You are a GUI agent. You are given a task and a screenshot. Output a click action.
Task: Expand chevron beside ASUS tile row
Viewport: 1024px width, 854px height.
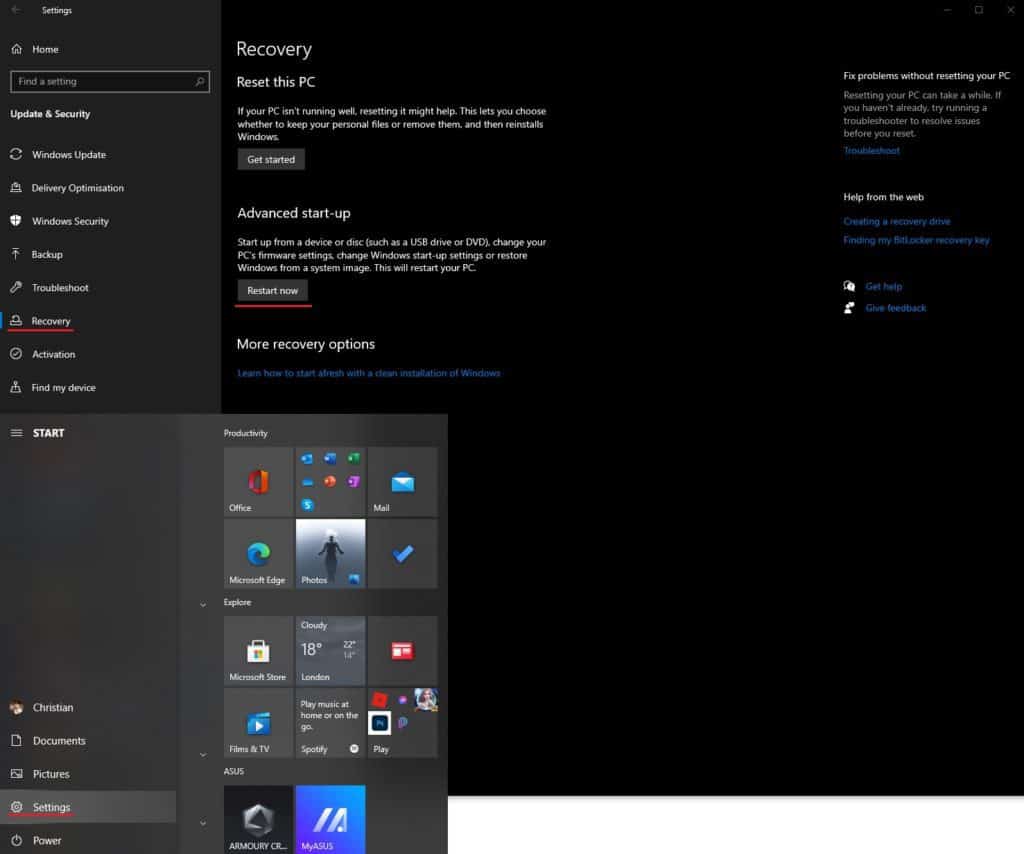[x=203, y=823]
